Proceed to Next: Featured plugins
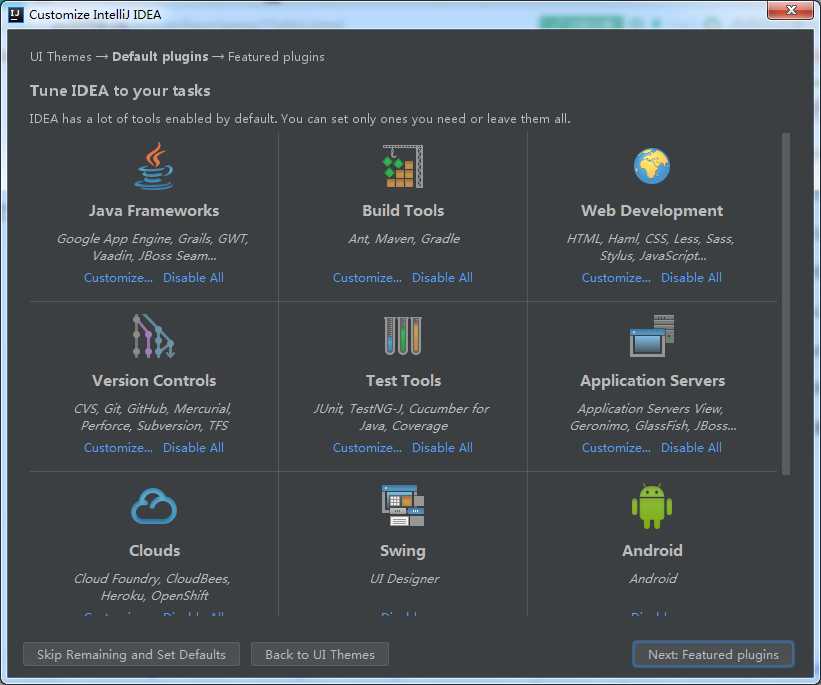 713,655
